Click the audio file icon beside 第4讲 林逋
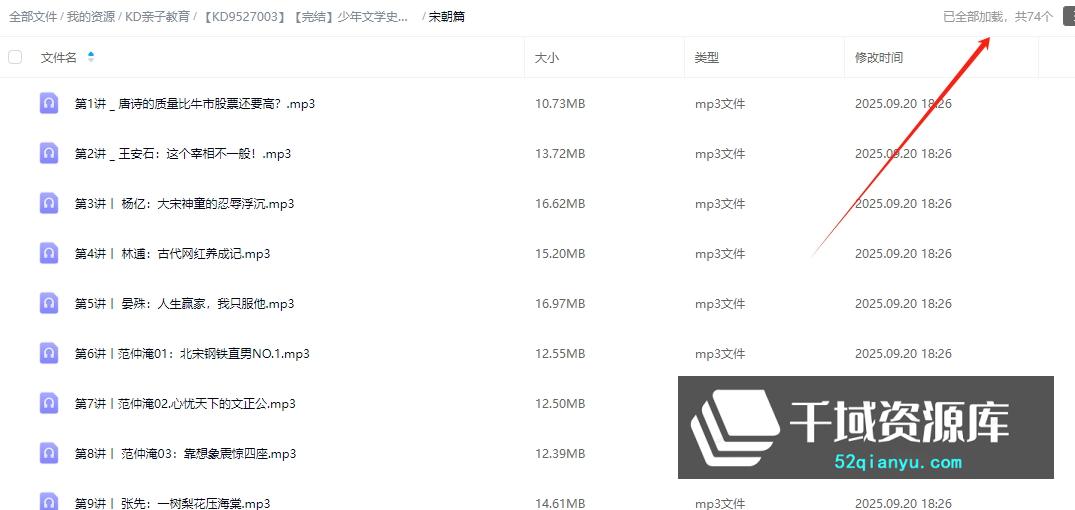This screenshot has height=510, width=1075. pyautogui.click(x=49, y=254)
